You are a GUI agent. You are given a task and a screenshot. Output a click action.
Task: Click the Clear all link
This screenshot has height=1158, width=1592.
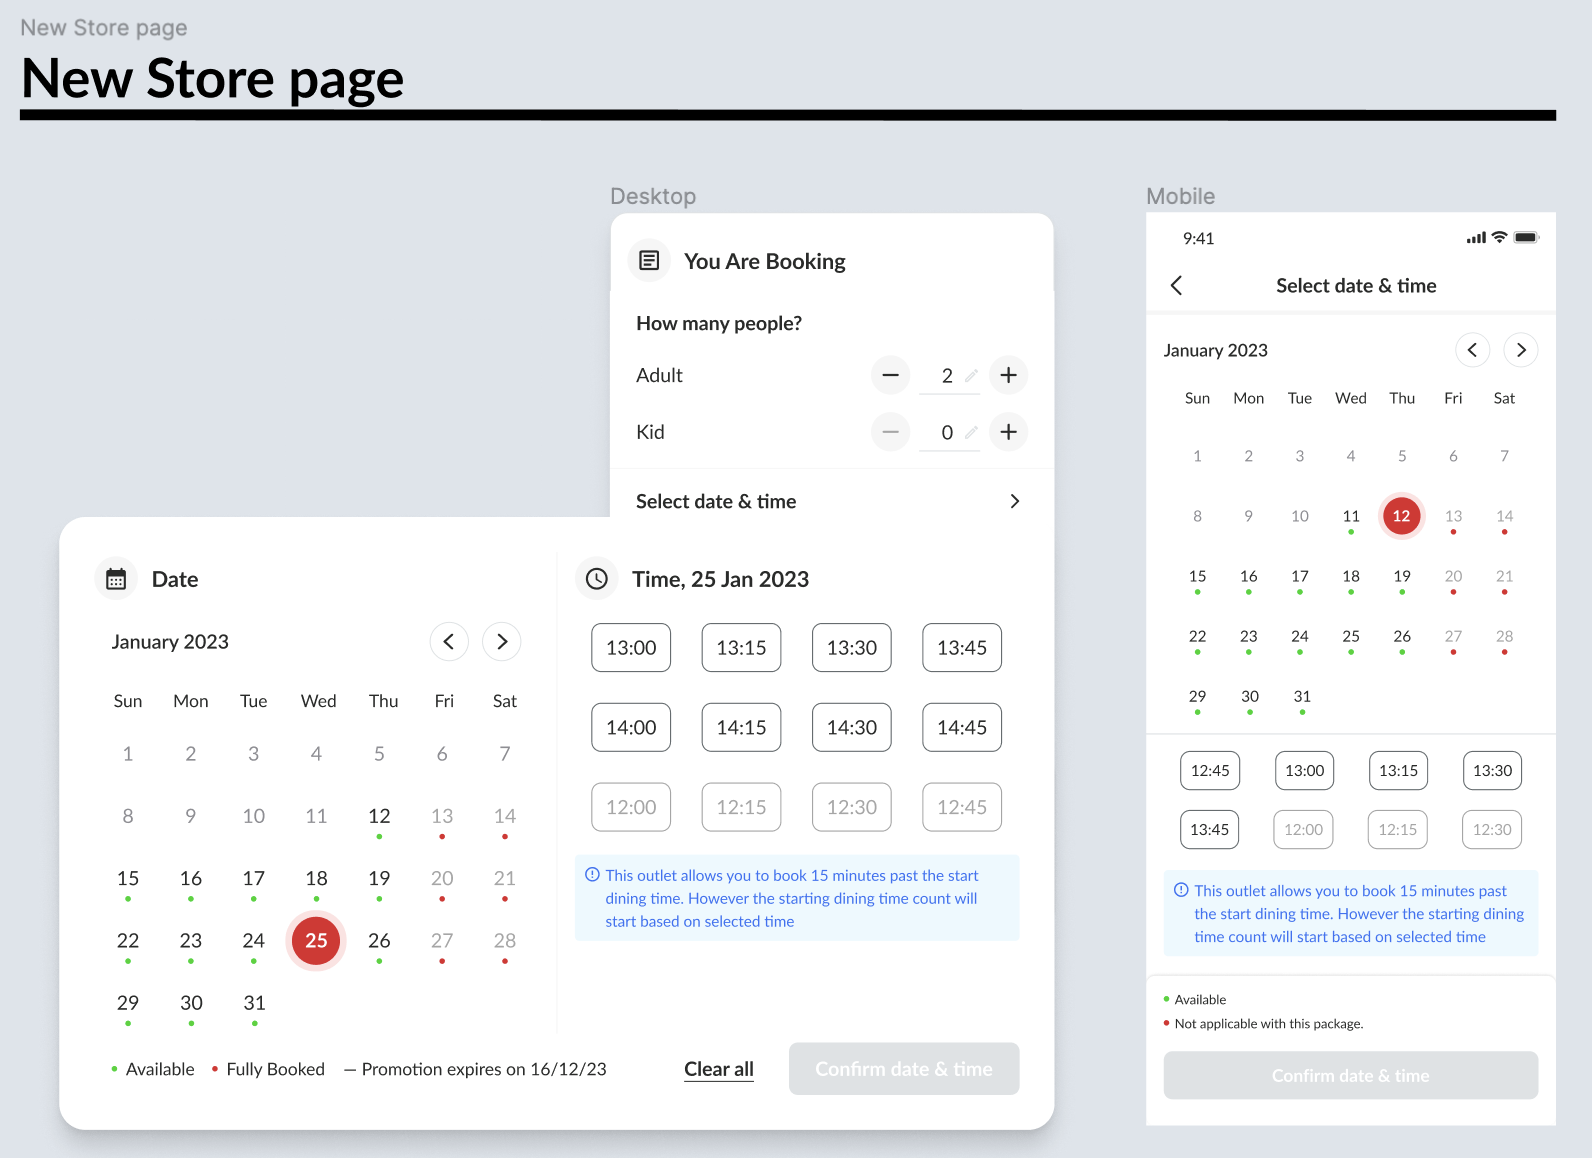click(719, 1069)
